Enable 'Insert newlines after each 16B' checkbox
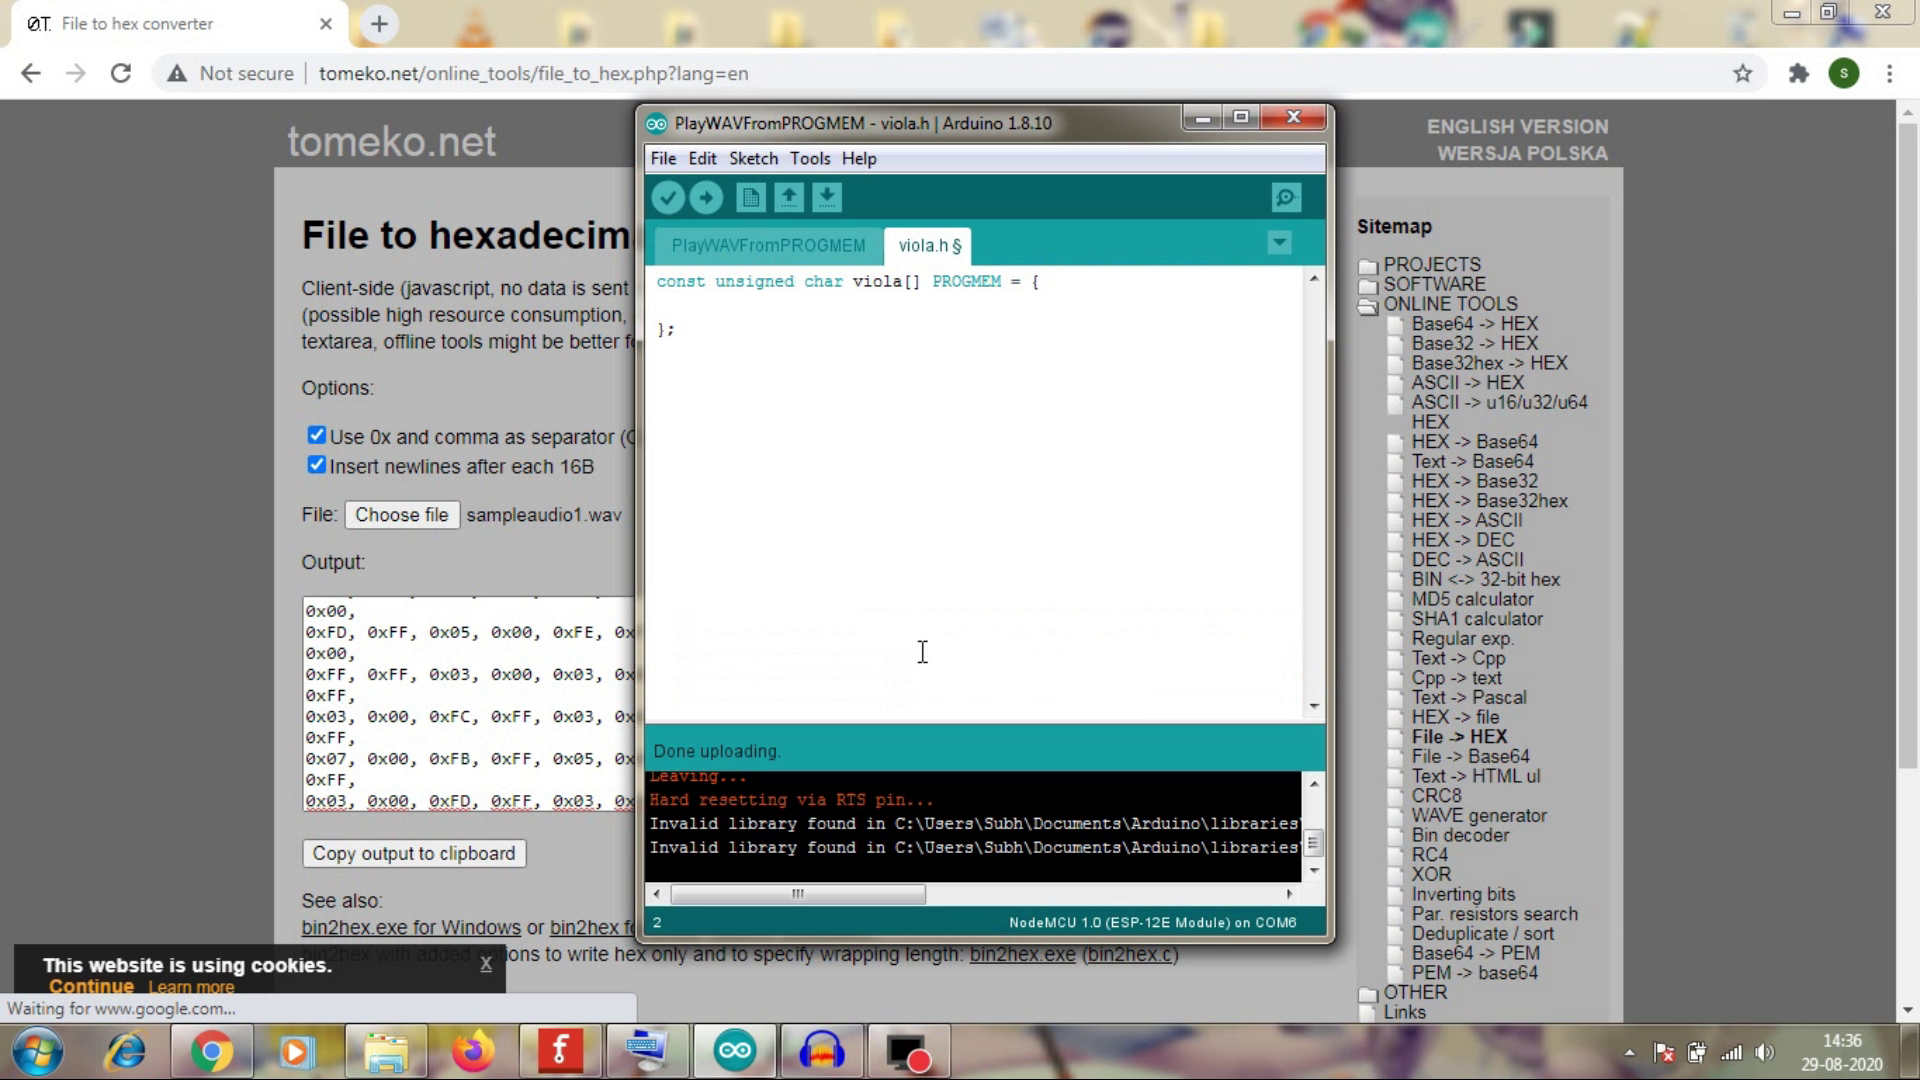 (x=316, y=465)
